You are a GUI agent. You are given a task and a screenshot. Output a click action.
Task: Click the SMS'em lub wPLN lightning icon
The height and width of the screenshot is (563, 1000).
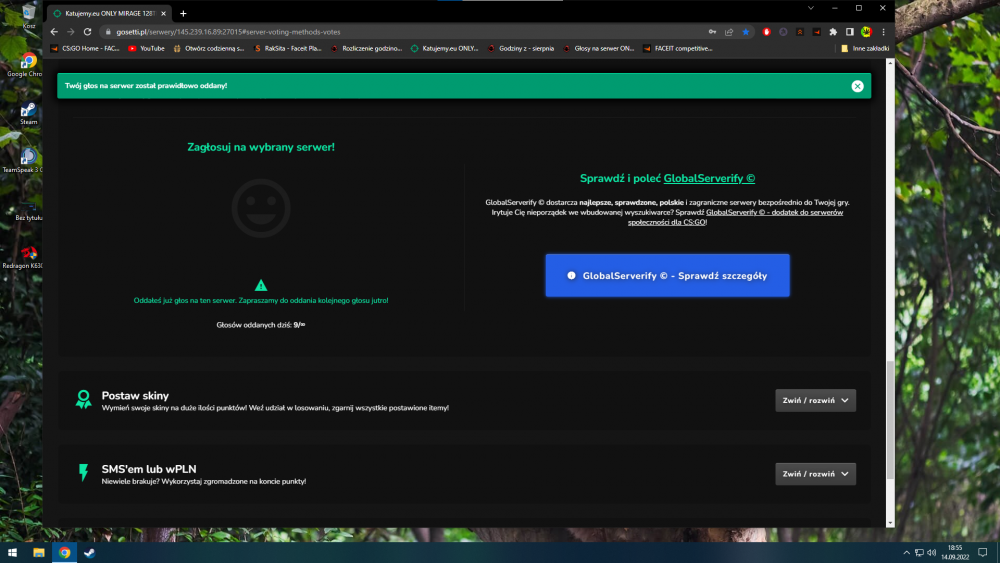[x=84, y=472]
